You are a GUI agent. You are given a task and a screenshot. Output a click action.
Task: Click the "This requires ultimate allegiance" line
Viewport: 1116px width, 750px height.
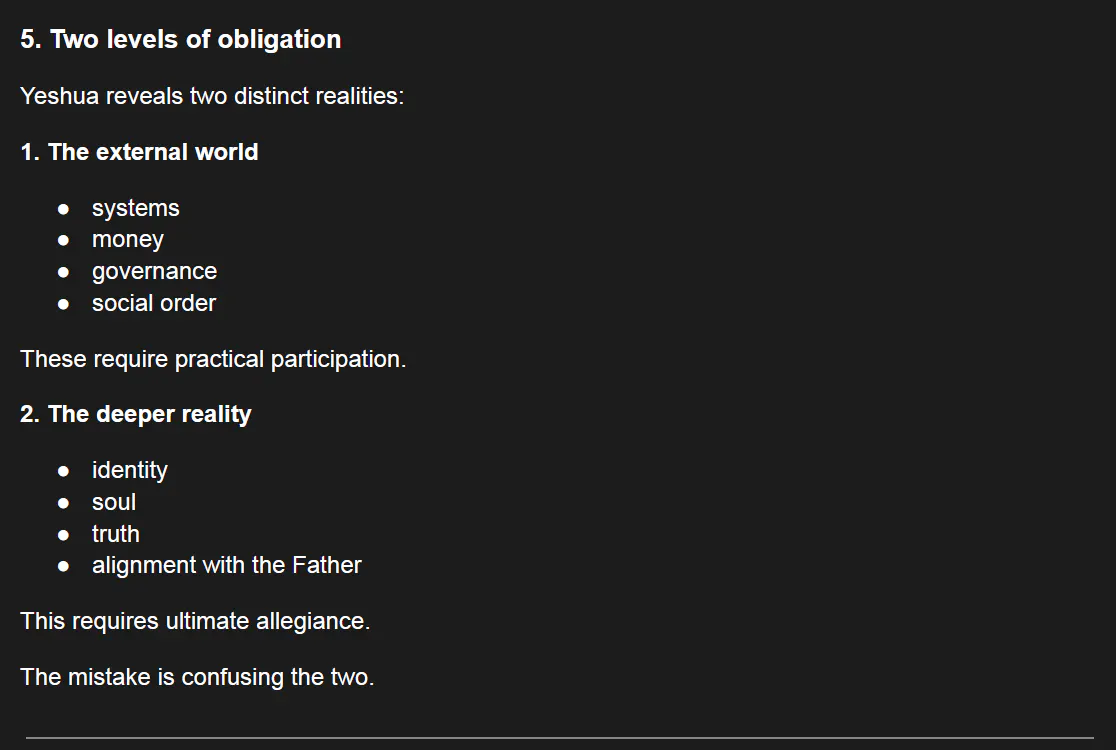click(195, 621)
